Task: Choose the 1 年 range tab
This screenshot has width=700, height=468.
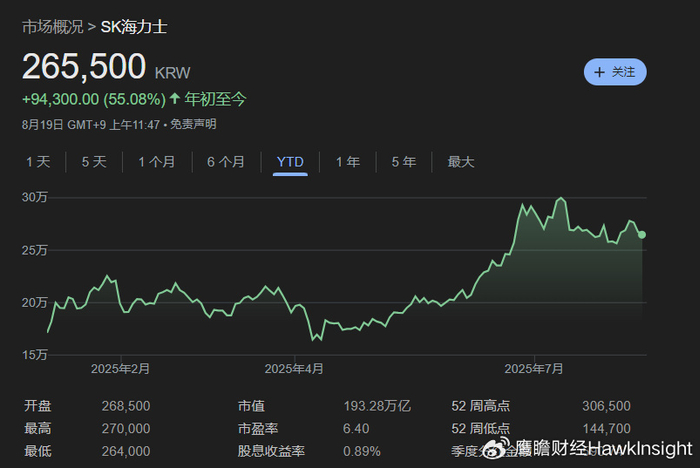Action: (x=348, y=162)
